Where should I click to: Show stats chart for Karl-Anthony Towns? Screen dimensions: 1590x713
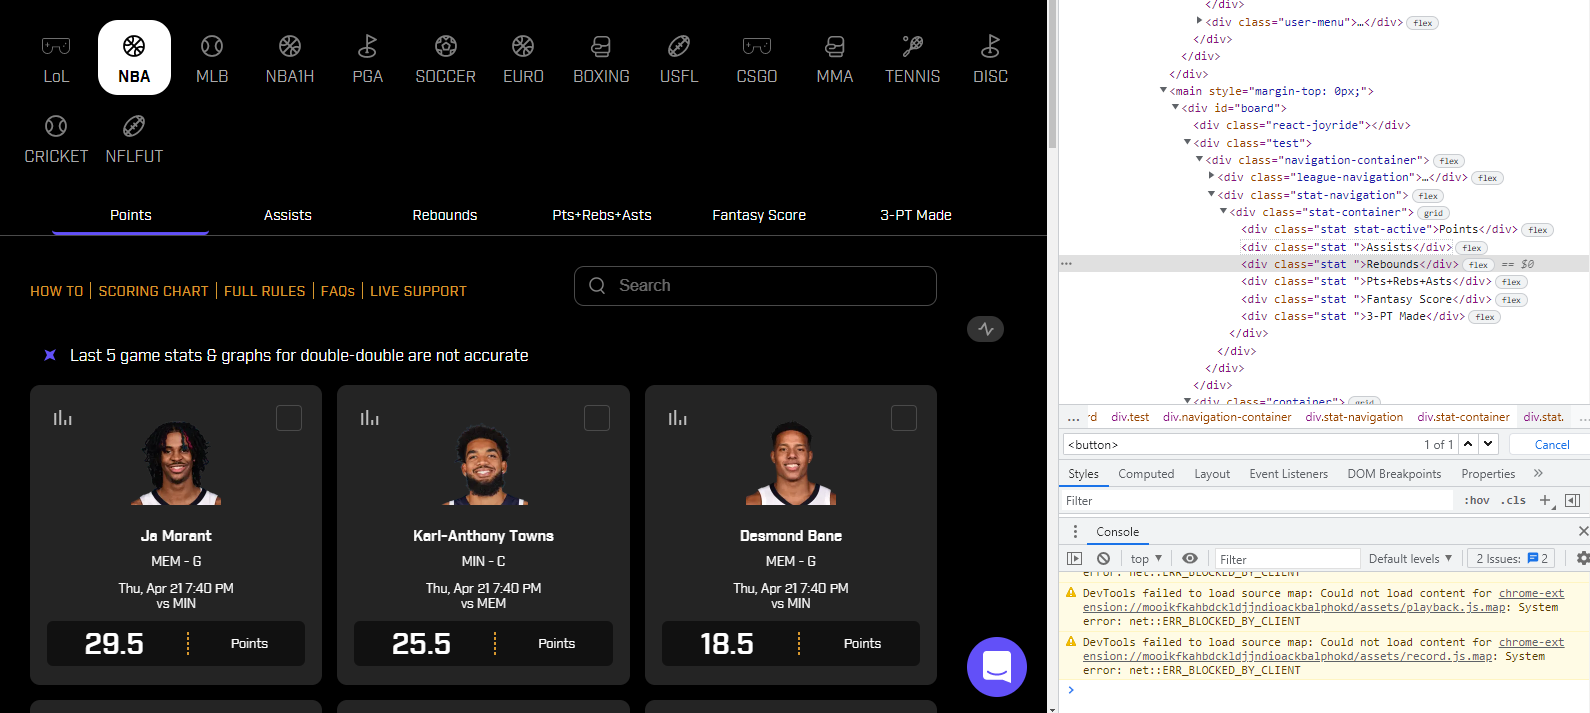tap(370, 417)
